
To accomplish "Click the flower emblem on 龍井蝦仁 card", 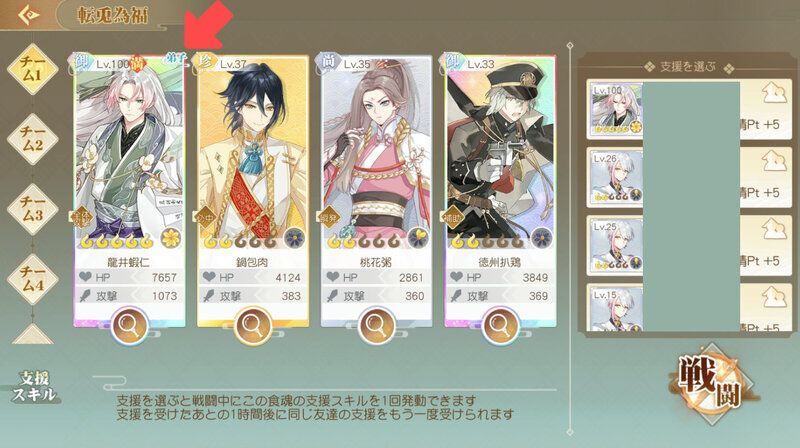I will [171, 238].
